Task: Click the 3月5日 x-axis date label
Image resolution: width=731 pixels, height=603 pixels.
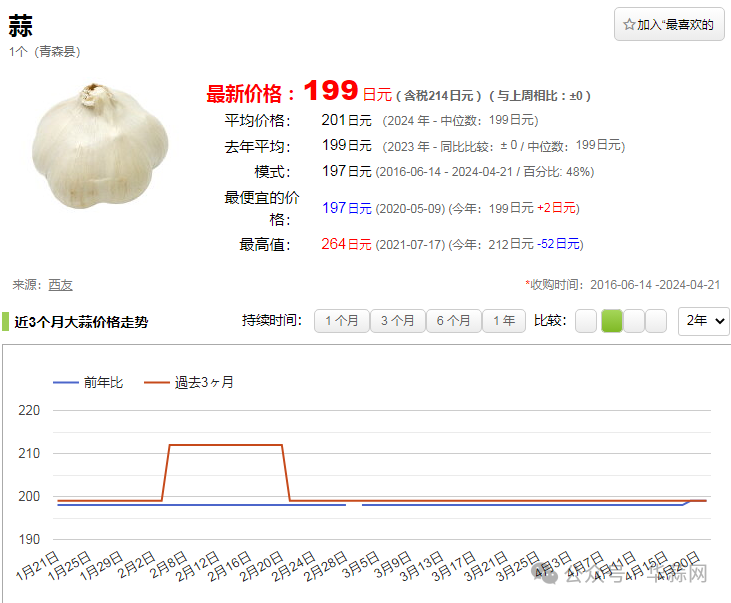Action: [361, 564]
